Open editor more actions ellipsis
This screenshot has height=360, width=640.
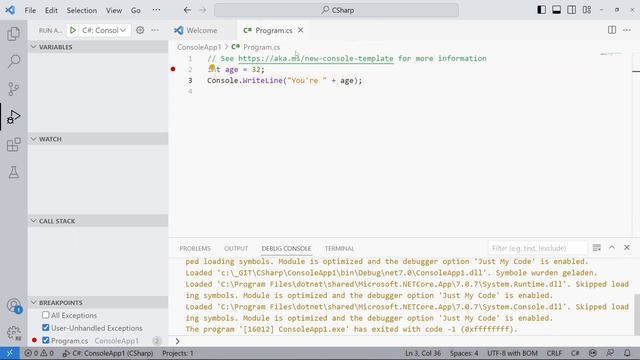click(627, 30)
